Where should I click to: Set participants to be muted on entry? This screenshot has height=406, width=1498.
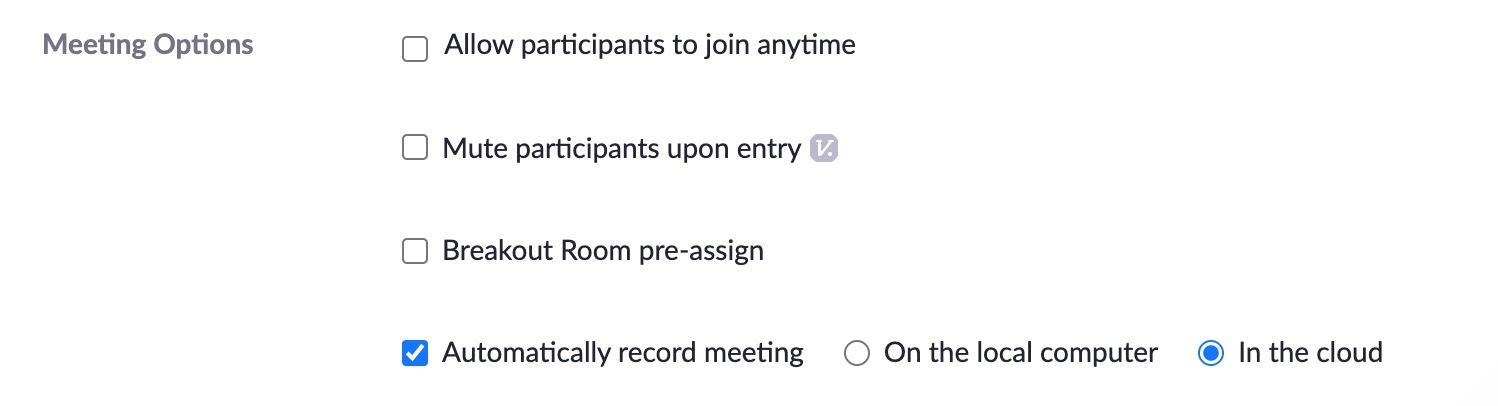pyautogui.click(x=414, y=149)
